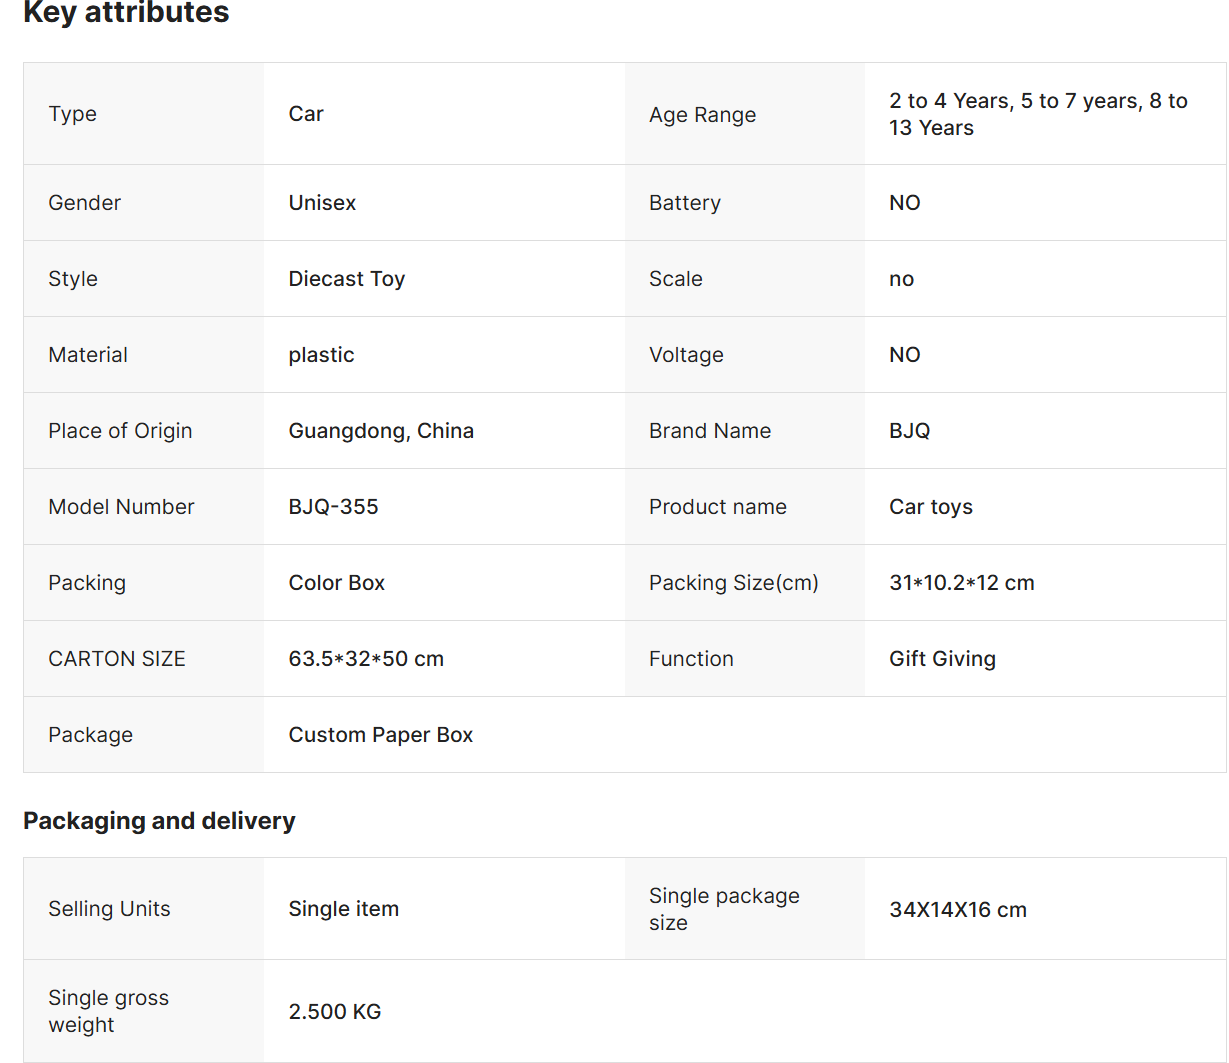Click the Brand Name value BJQ
The width and height of the screenshot is (1229, 1063).
pos(910,431)
